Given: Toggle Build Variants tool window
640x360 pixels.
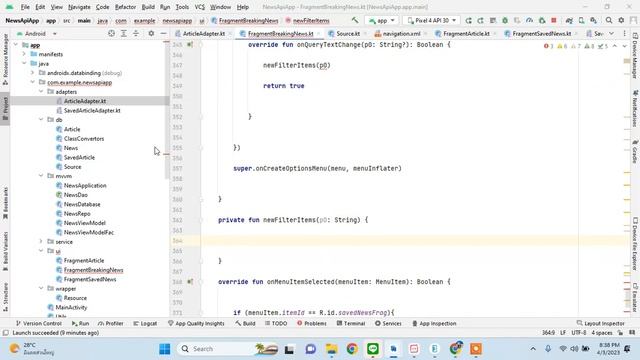Looking at the screenshot, I should [5, 251].
